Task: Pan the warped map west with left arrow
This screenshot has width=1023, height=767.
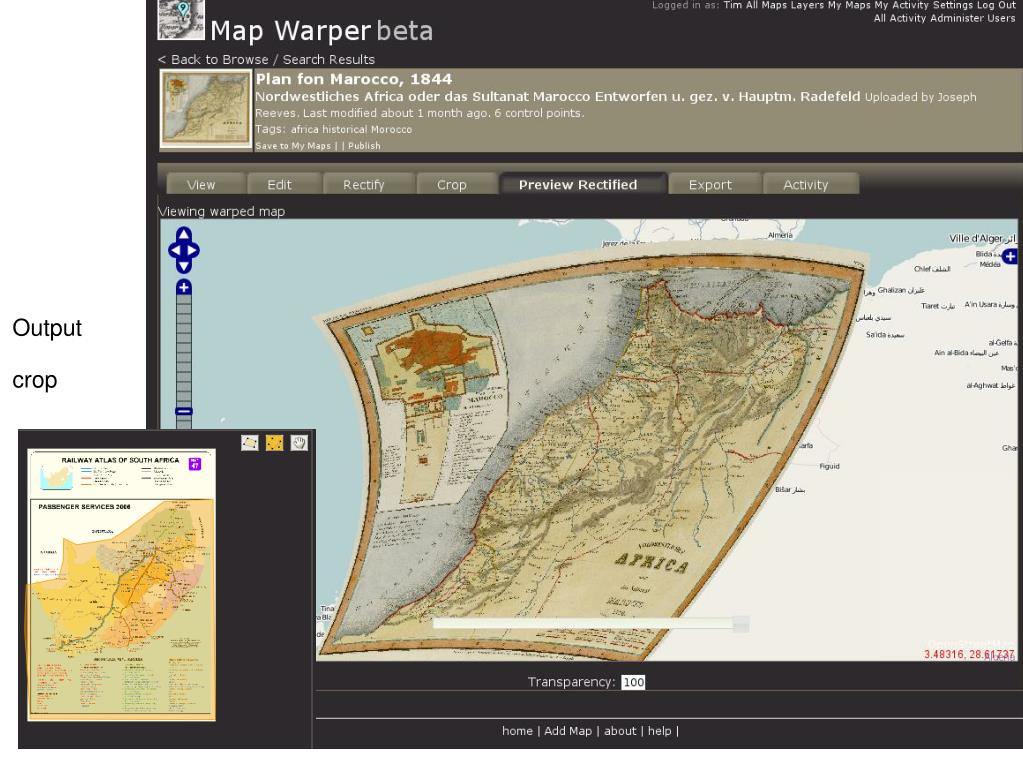Action: click(175, 250)
